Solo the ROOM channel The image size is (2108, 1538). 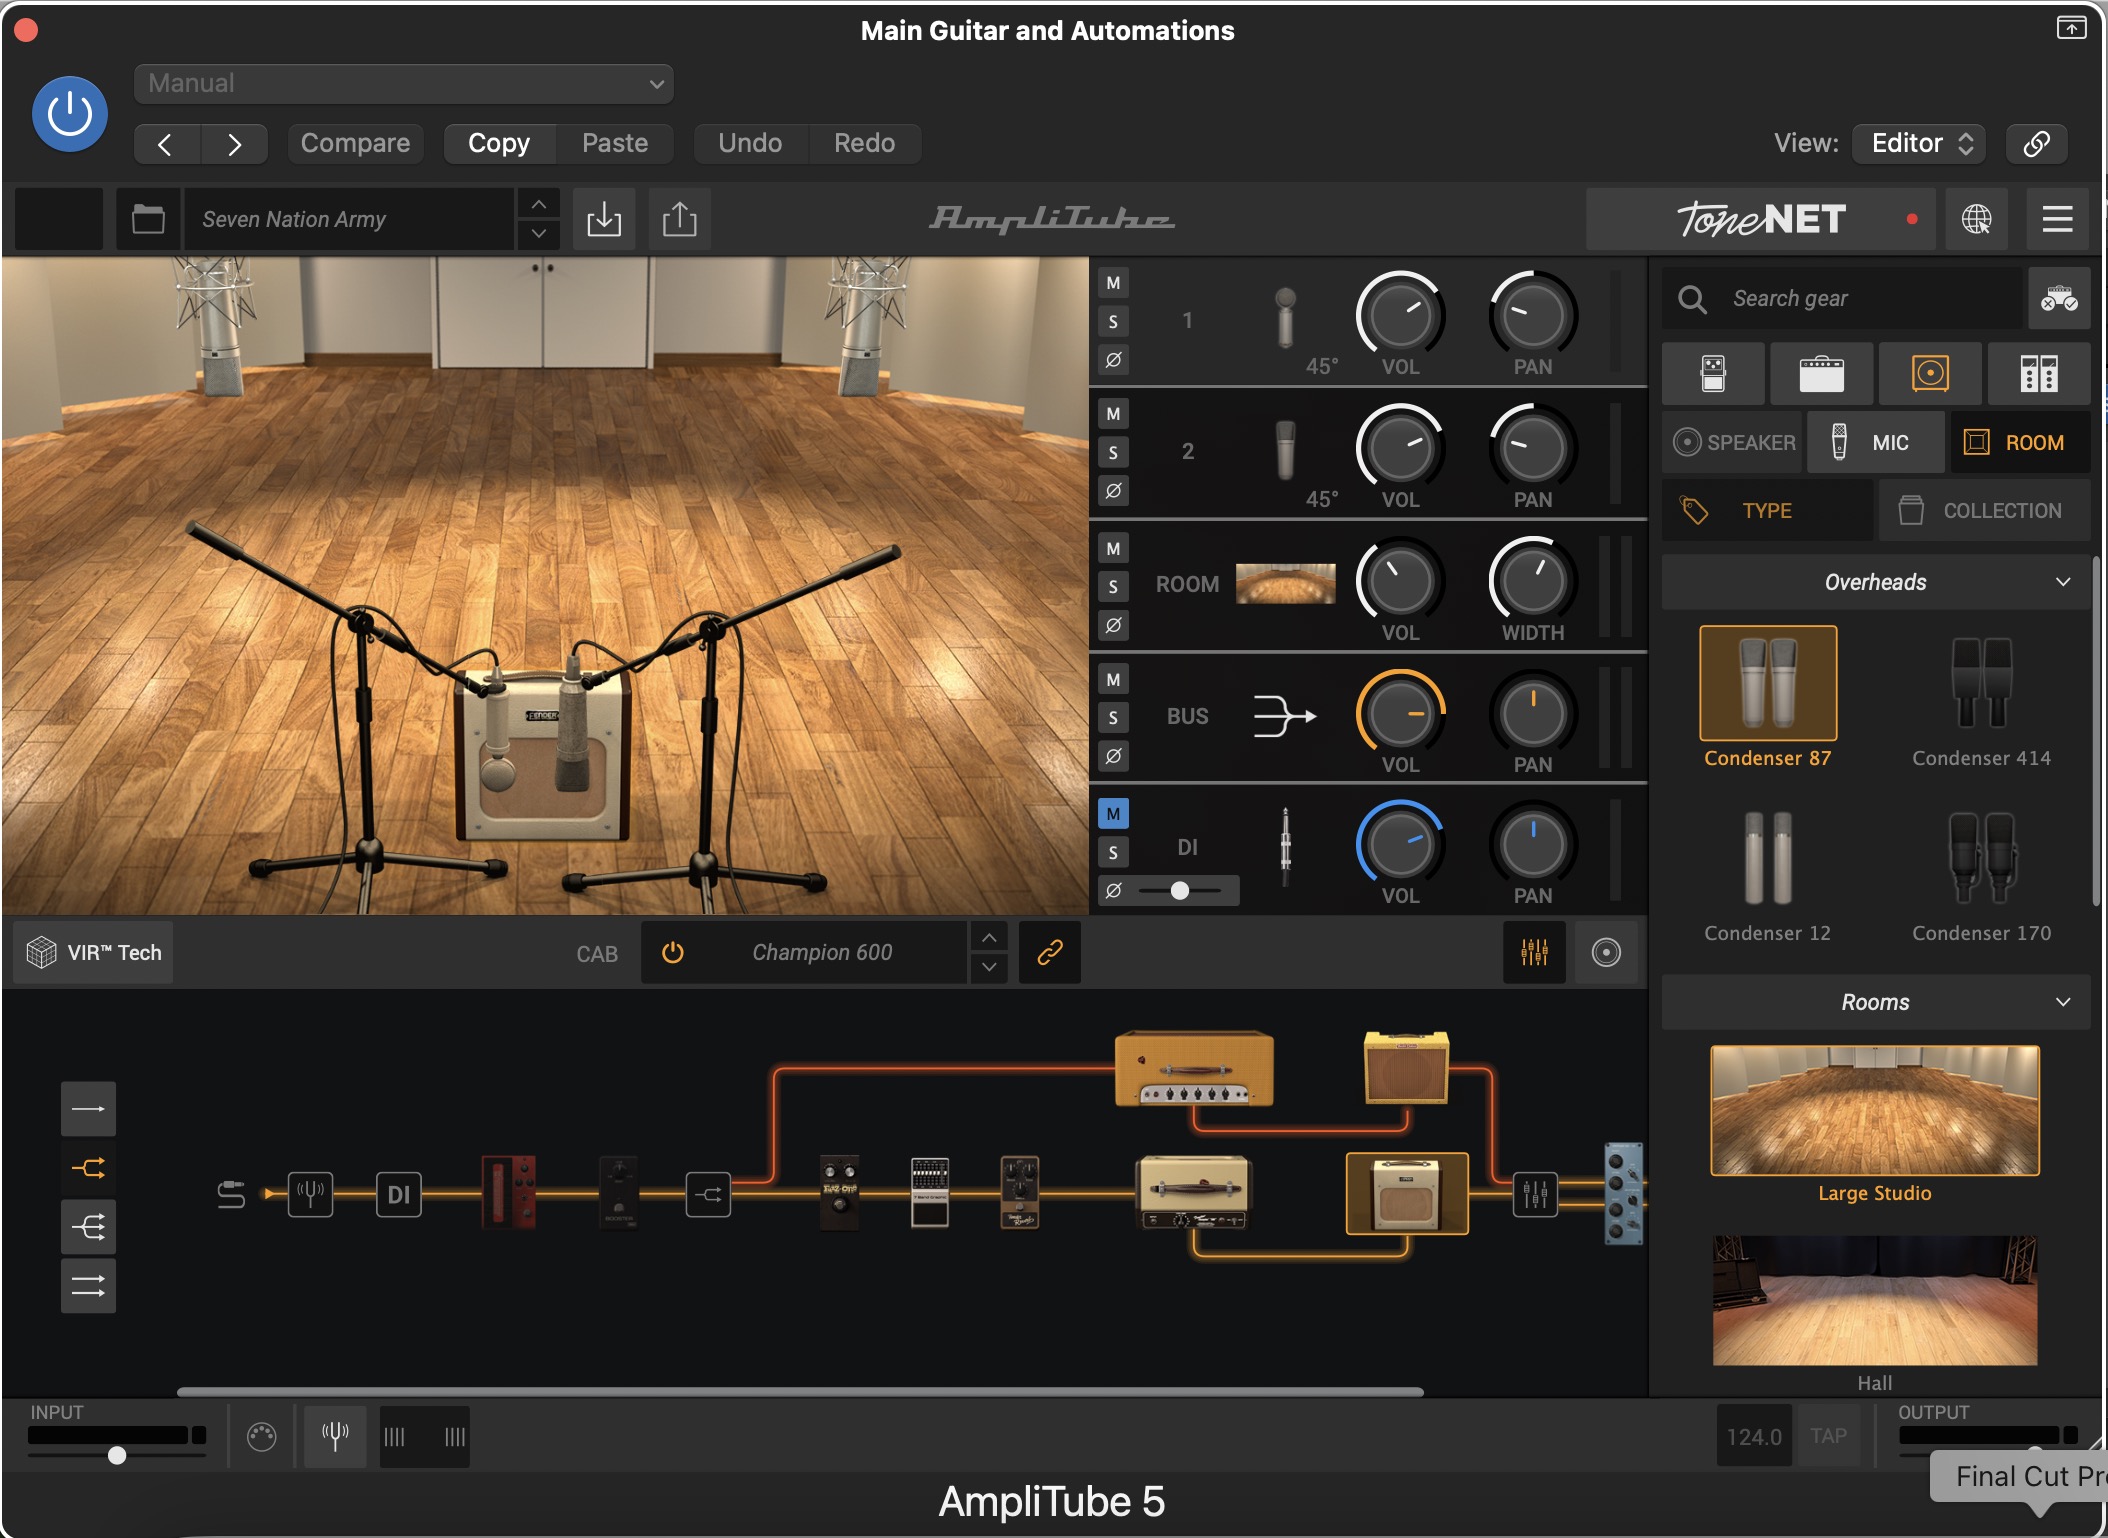pyautogui.click(x=1113, y=586)
